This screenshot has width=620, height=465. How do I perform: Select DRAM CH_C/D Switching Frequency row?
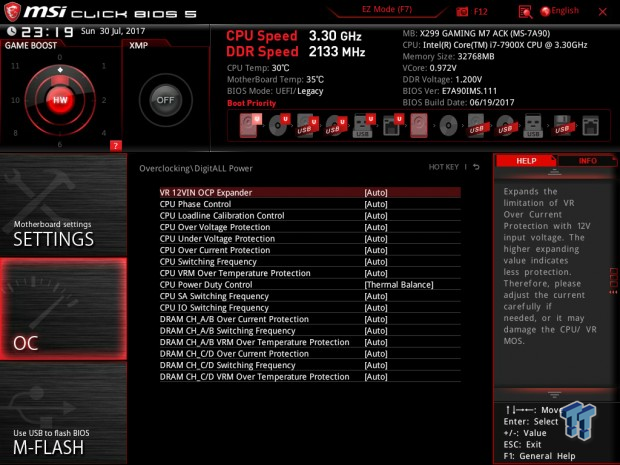[310, 365]
